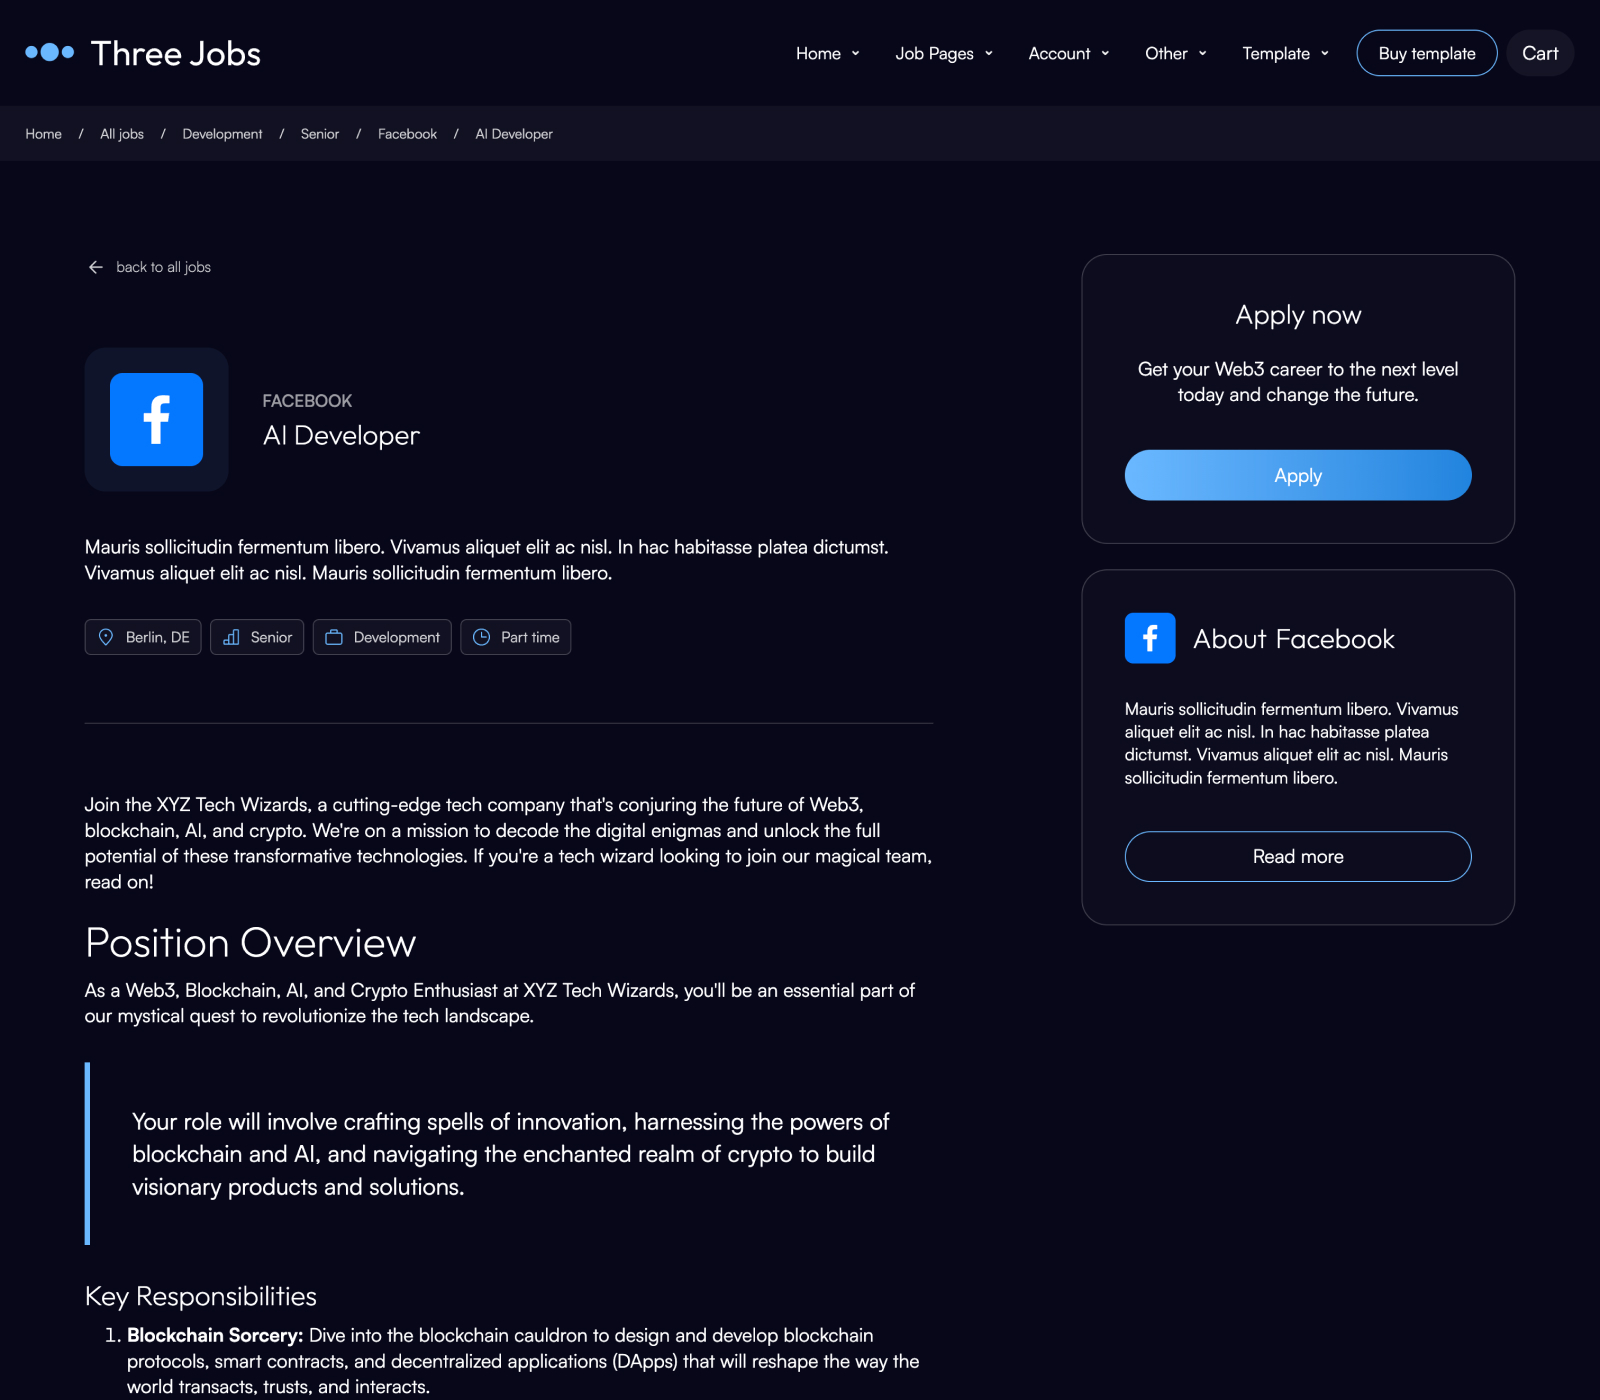The image size is (1600, 1400).
Task: Click the large Facebook logo beside AI Developer
Action: pos(156,419)
